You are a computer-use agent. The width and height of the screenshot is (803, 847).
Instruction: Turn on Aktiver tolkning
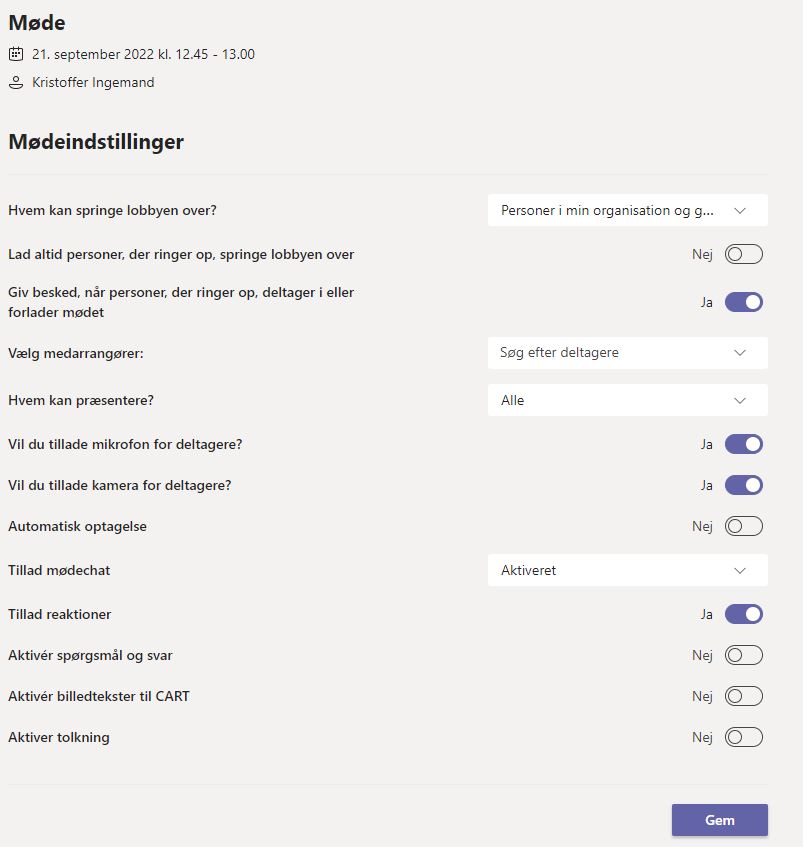pos(742,737)
